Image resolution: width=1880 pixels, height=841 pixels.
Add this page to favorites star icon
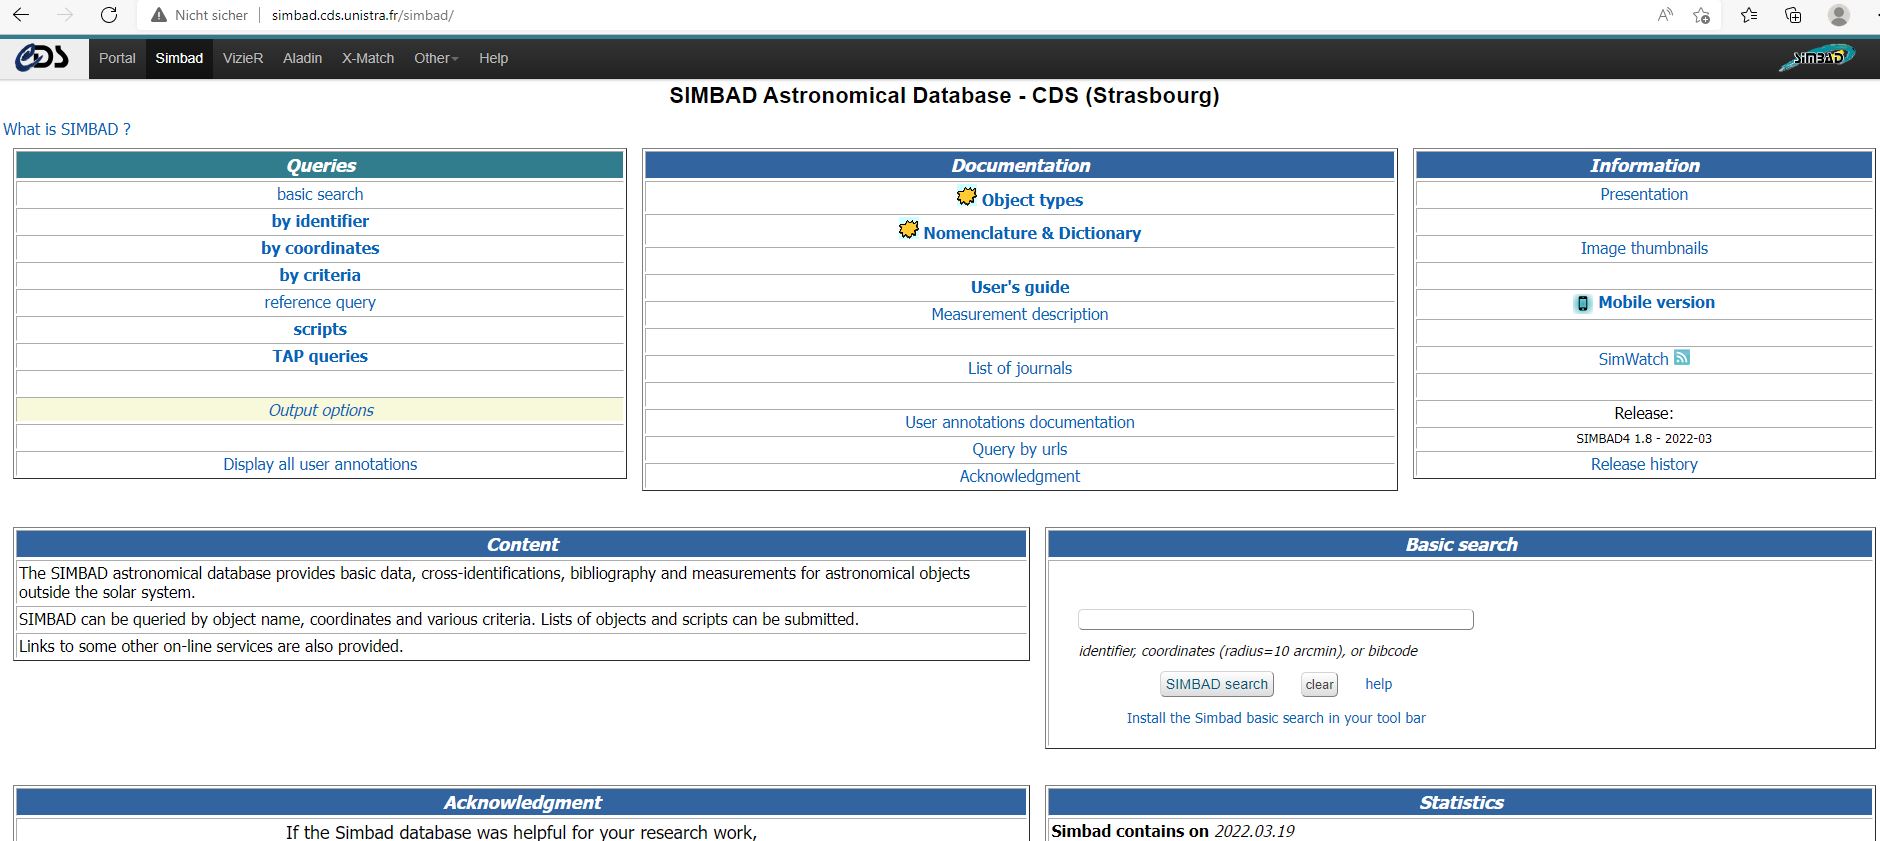[x=1701, y=15]
